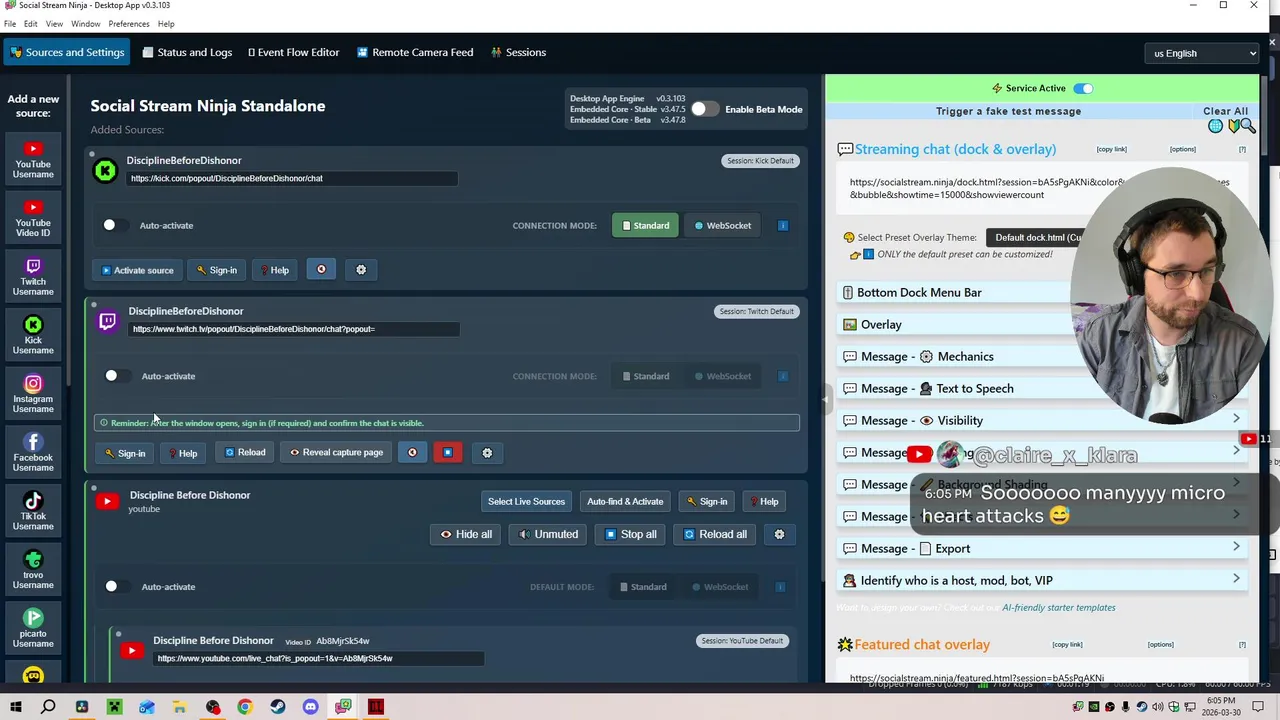Toggle the Unmuted button for YouTube sources
Image resolution: width=1280 pixels, height=720 pixels.
[x=548, y=534]
